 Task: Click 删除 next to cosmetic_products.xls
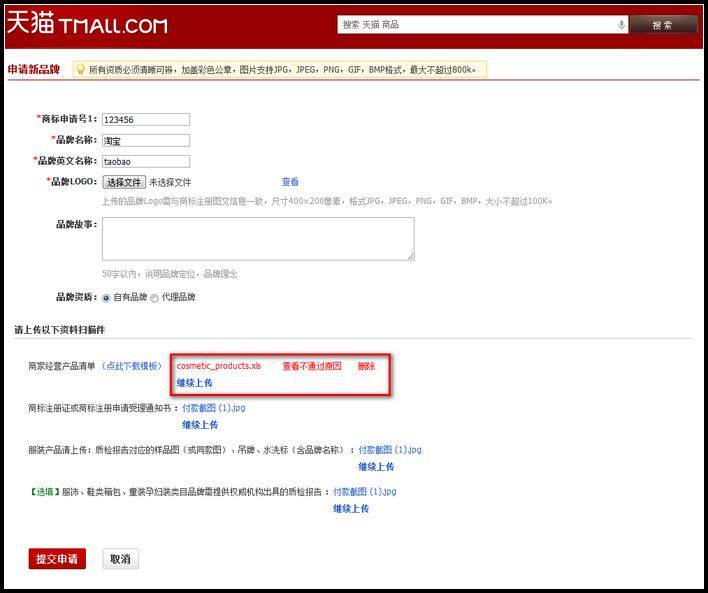point(366,366)
